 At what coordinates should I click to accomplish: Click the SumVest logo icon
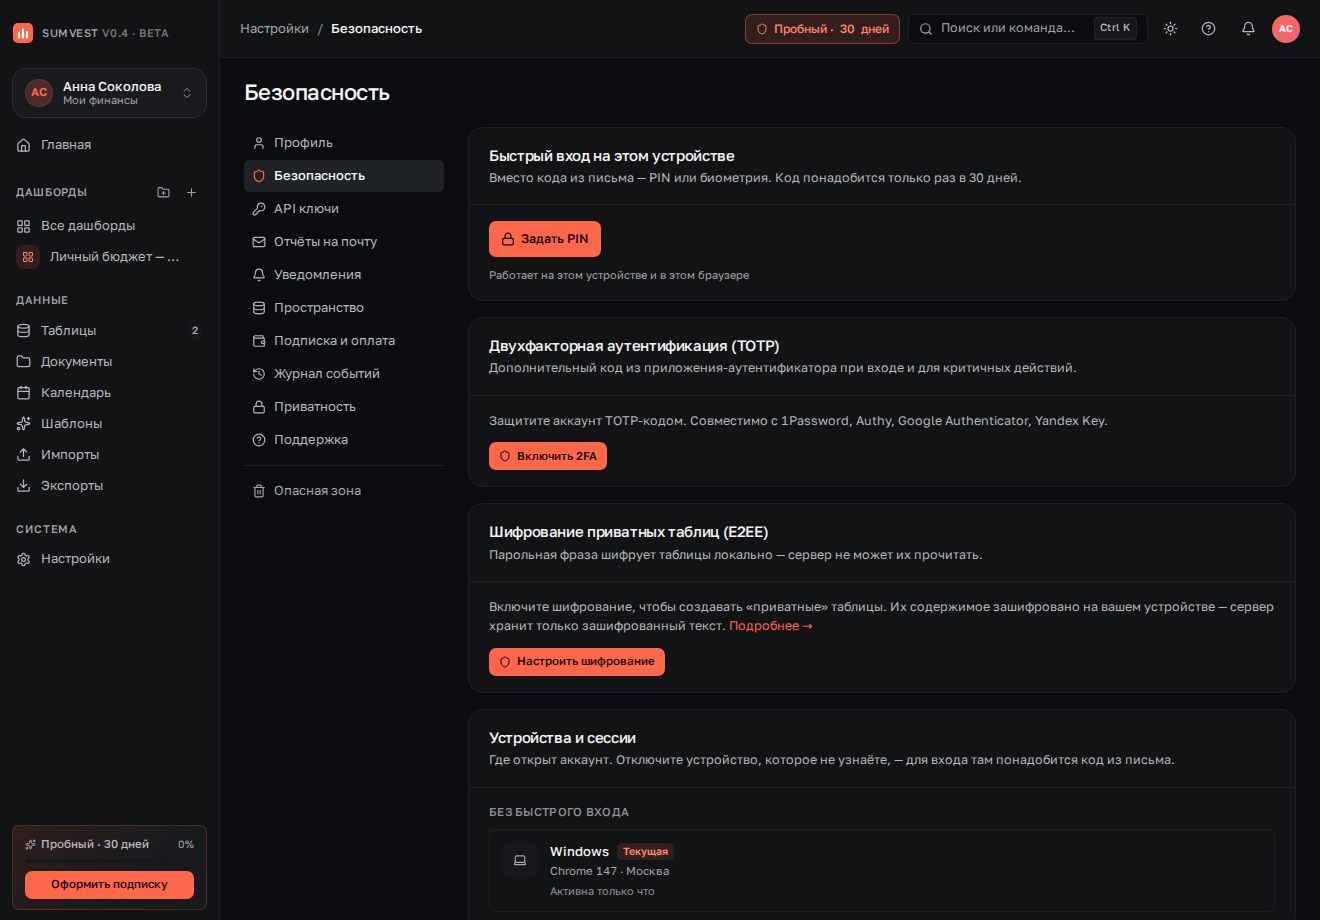(23, 33)
